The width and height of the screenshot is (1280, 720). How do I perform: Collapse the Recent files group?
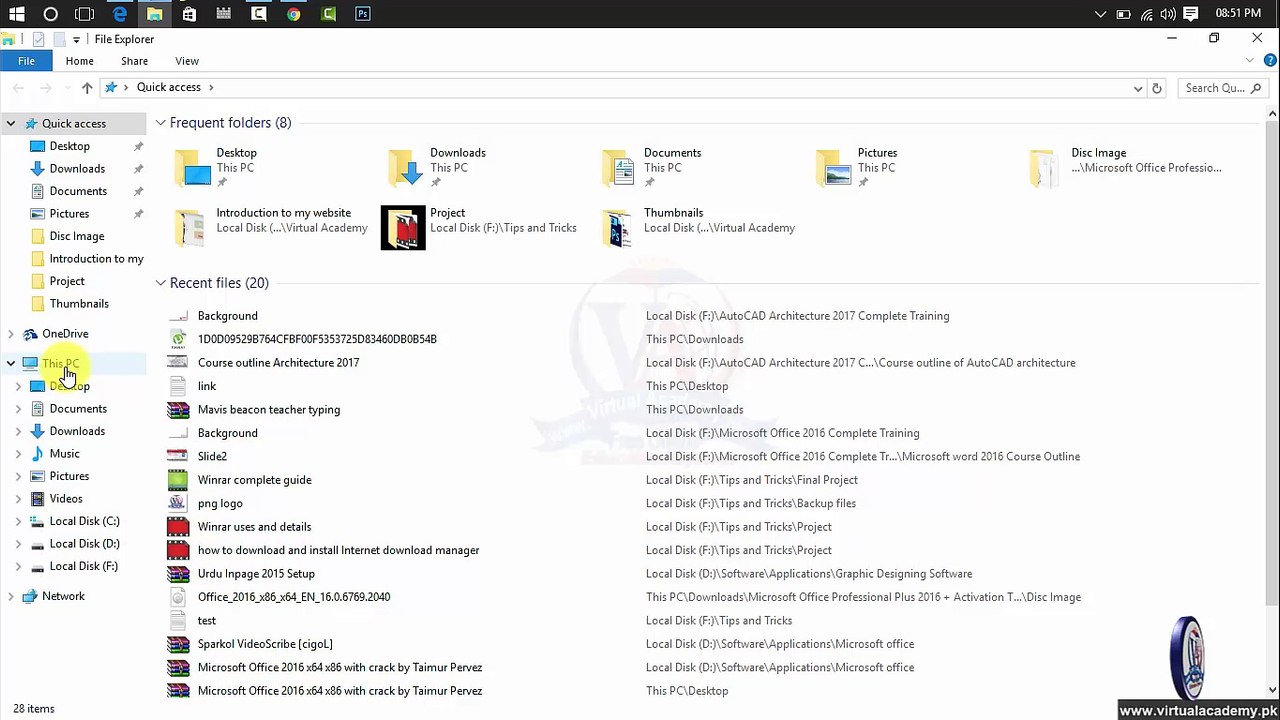(160, 283)
